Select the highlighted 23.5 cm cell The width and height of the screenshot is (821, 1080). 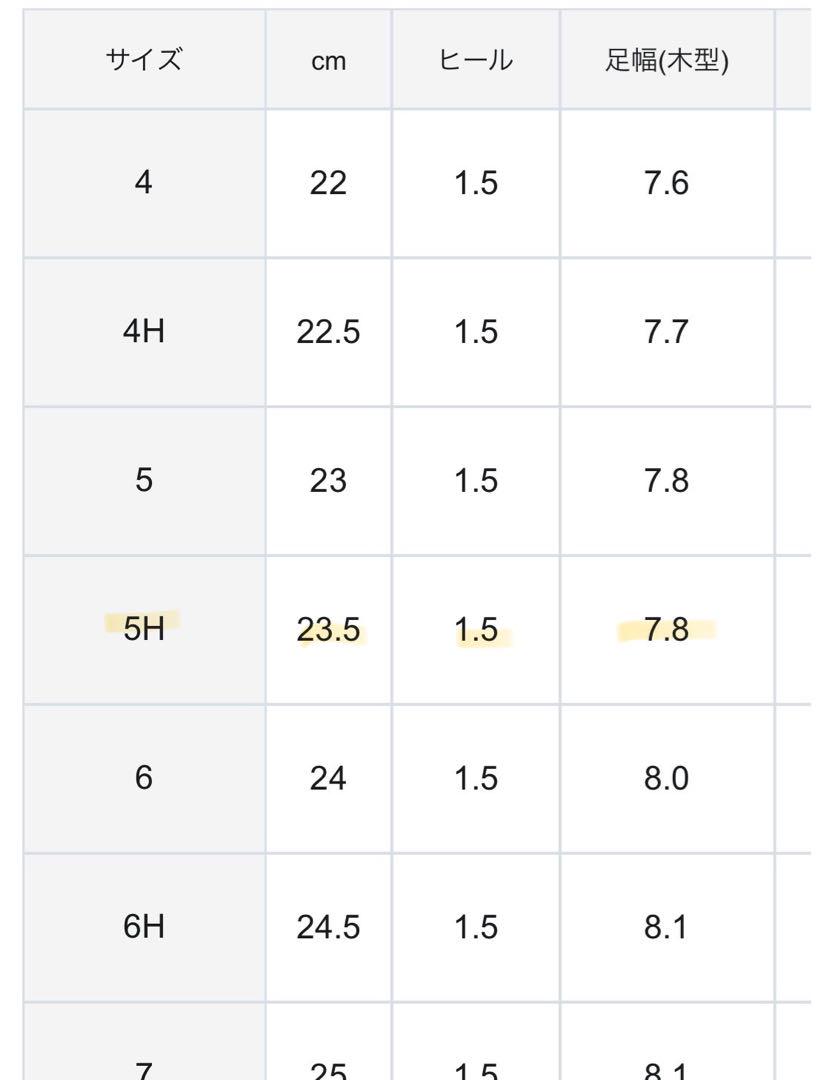(329, 630)
